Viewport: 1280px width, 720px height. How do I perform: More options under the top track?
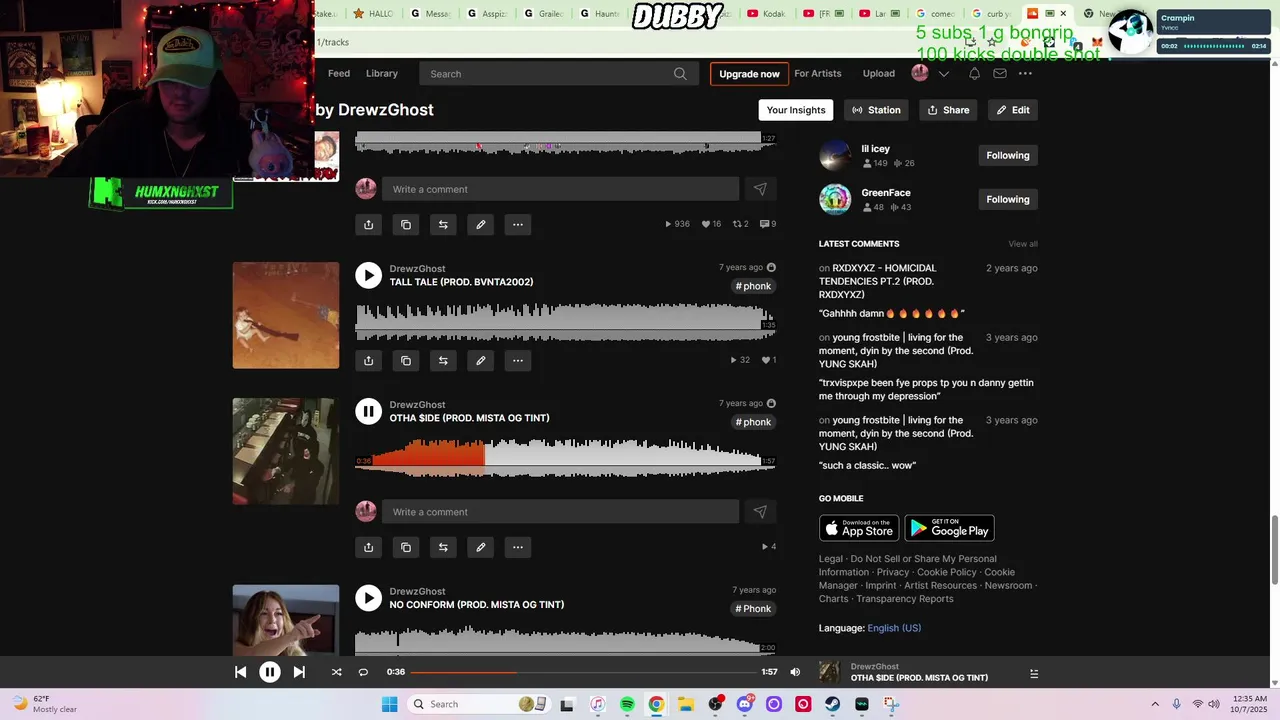[x=517, y=224]
